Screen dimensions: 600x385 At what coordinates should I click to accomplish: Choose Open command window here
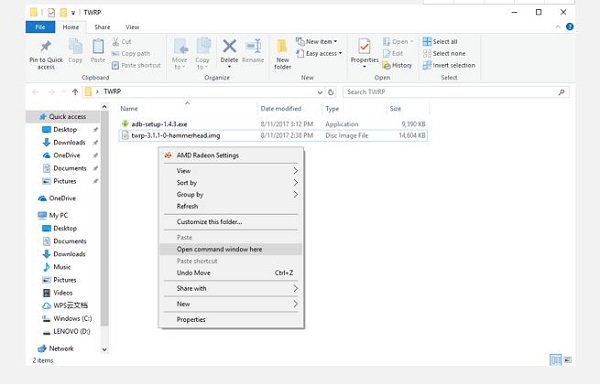[x=231, y=250]
